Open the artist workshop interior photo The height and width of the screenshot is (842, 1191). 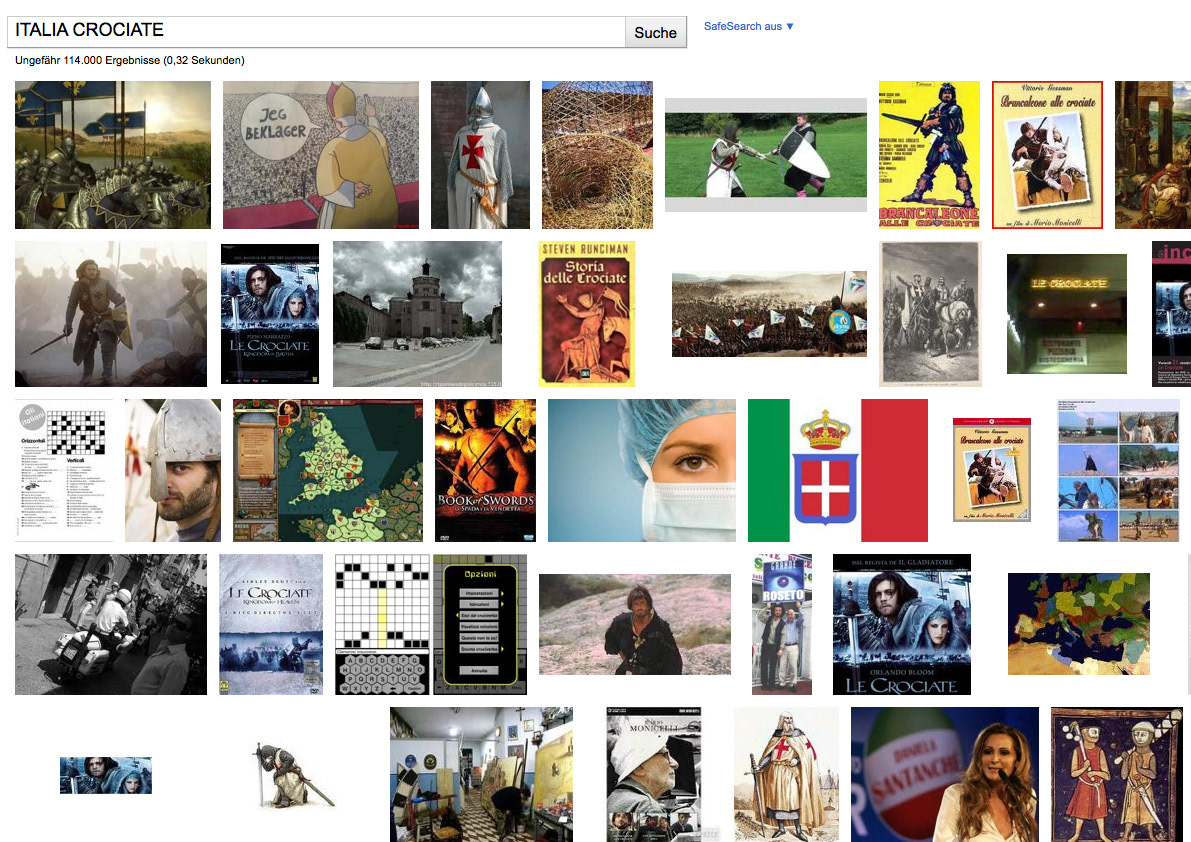point(482,774)
